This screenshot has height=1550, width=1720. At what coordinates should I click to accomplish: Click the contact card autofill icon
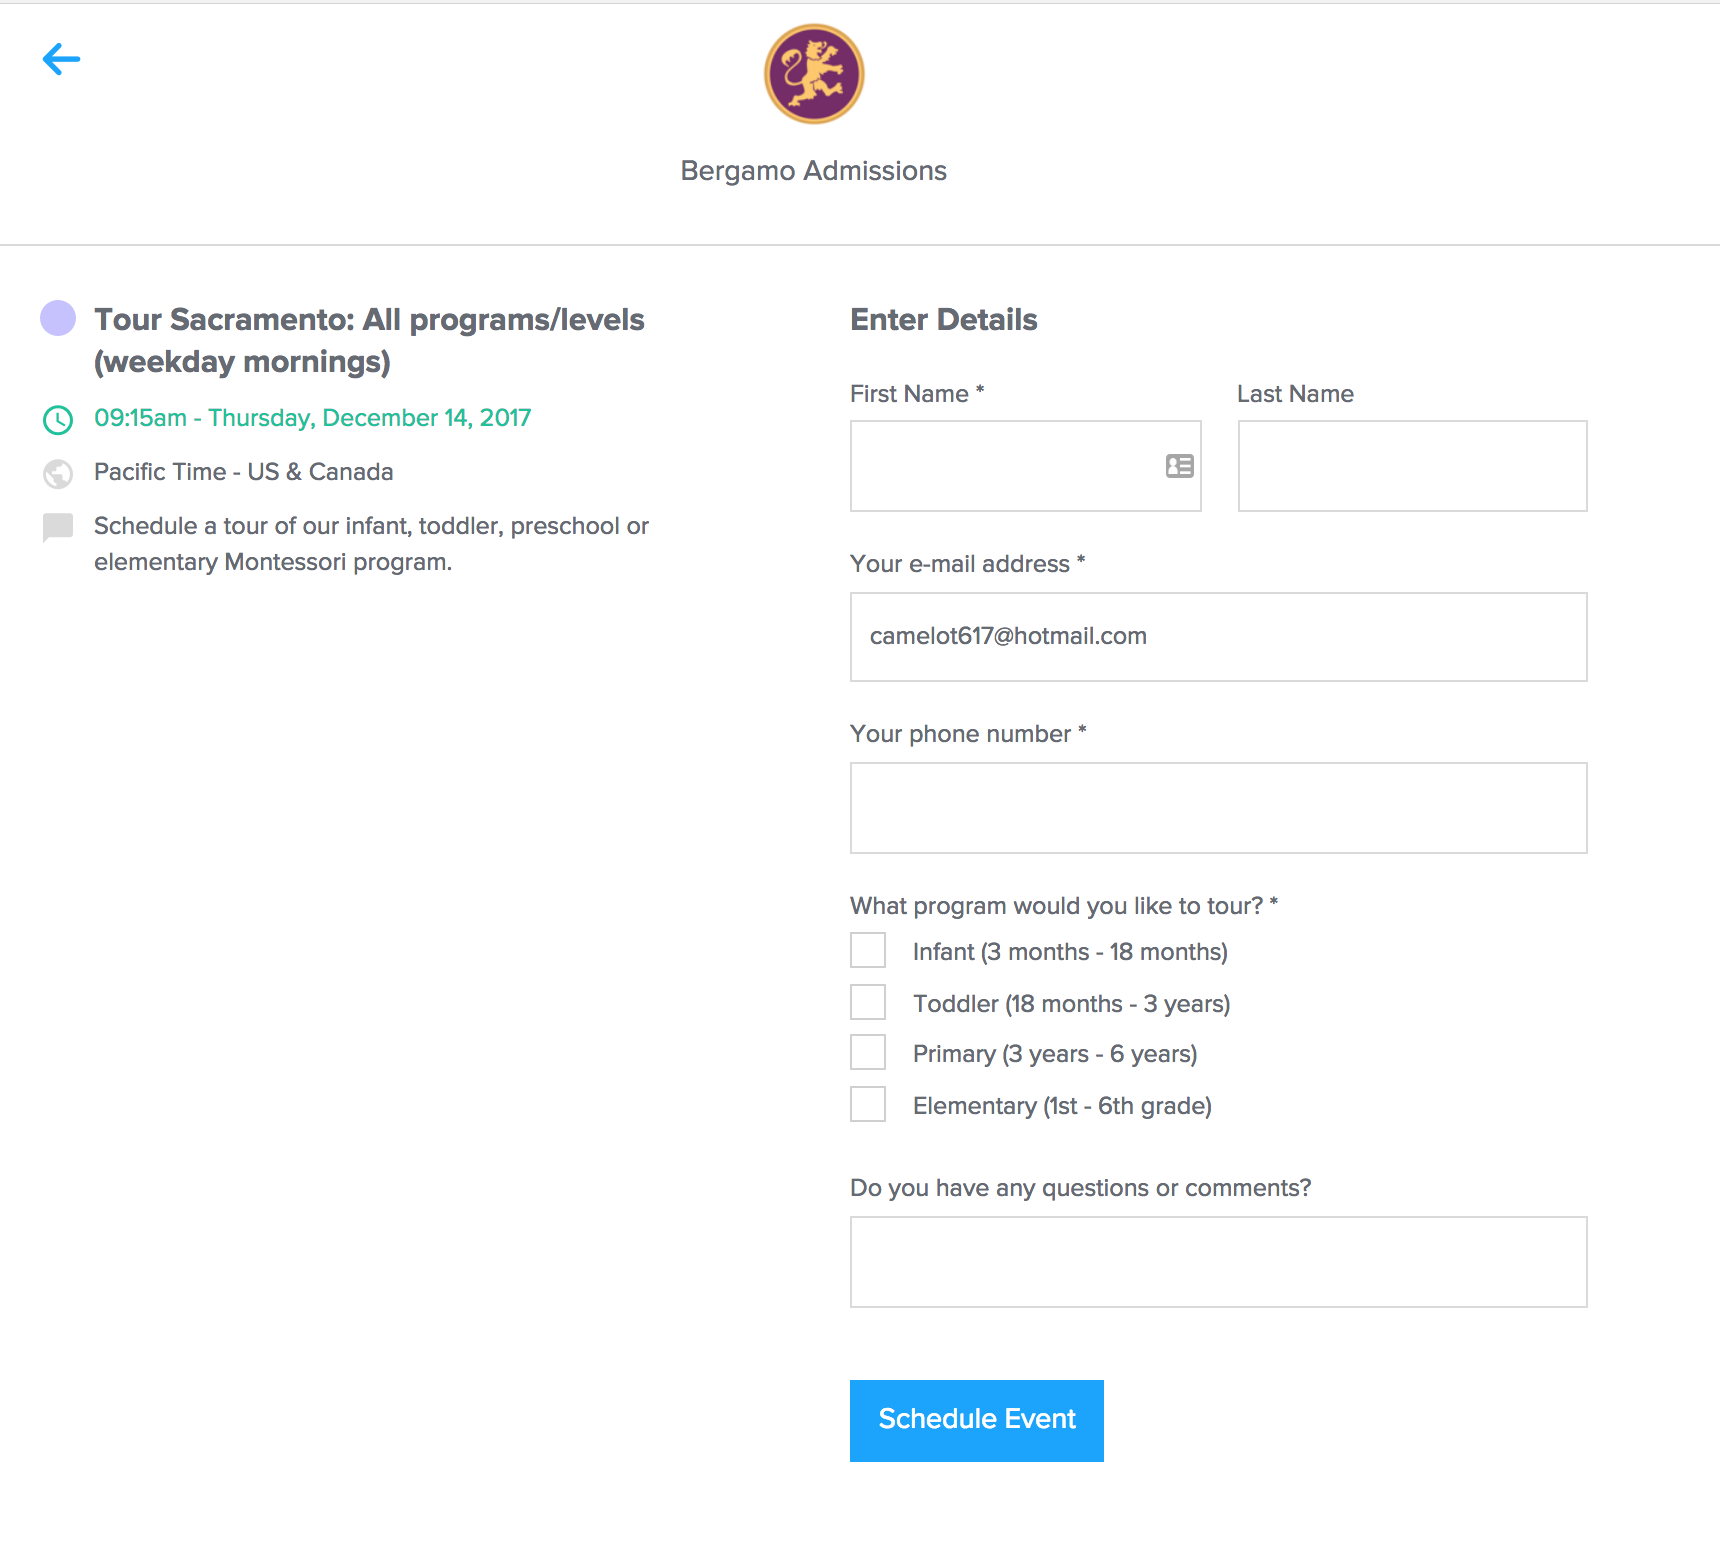coord(1180,466)
